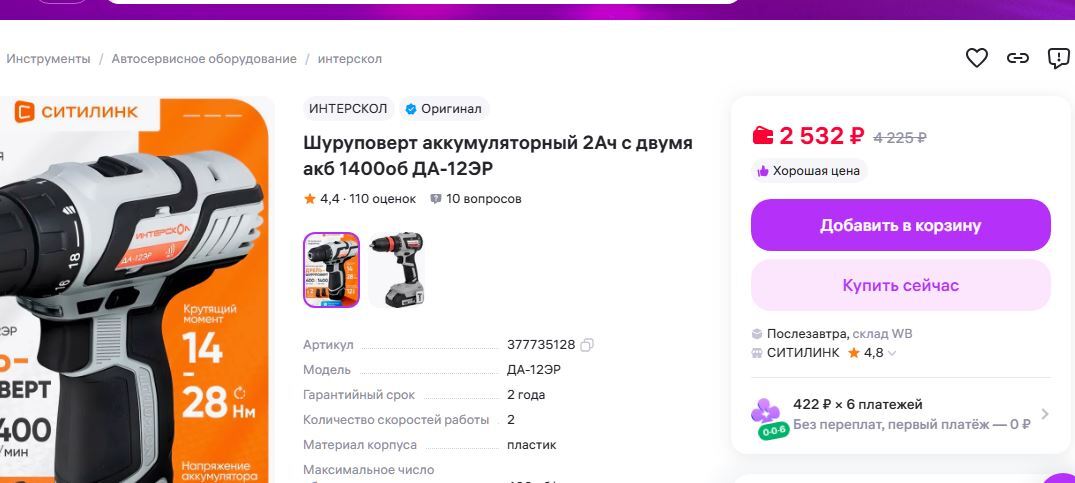Open Инструменты breadcrumb category

coord(48,59)
